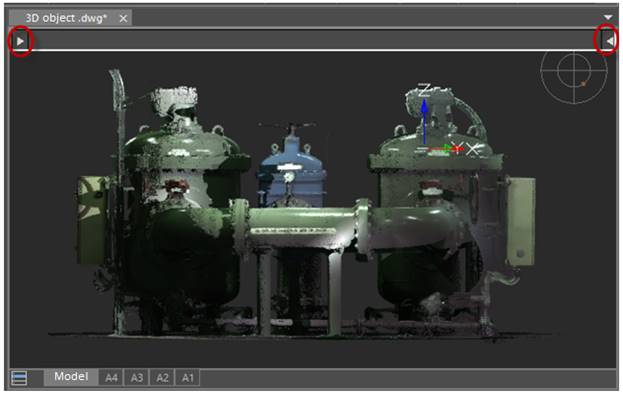Open the document tabs dropdown arrow
The width and height of the screenshot is (623, 394).
click(608, 17)
